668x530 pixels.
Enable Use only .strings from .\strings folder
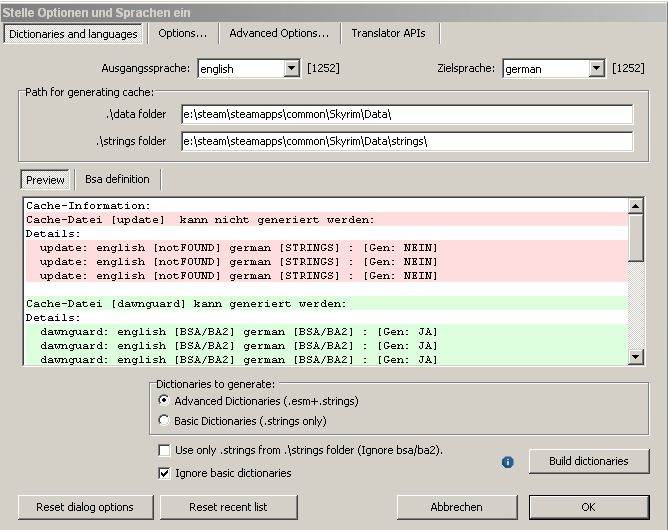[x=165, y=451]
